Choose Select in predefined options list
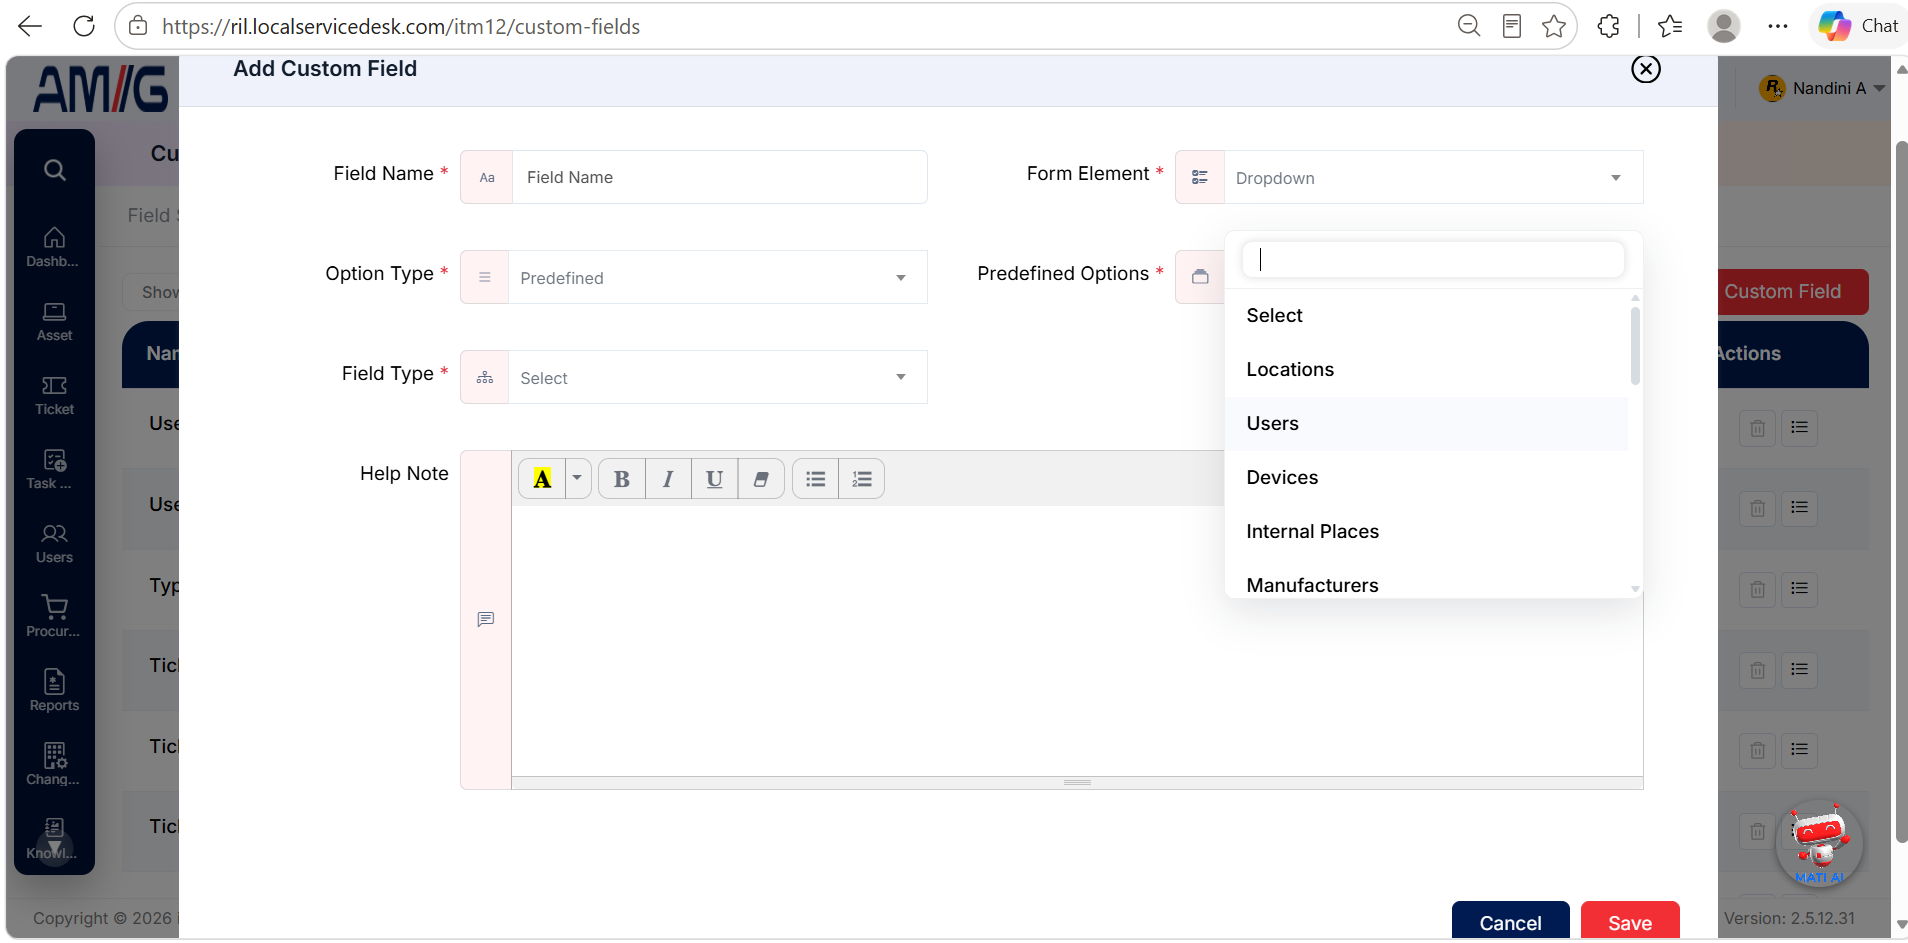The width and height of the screenshot is (1908, 943). (1427, 316)
